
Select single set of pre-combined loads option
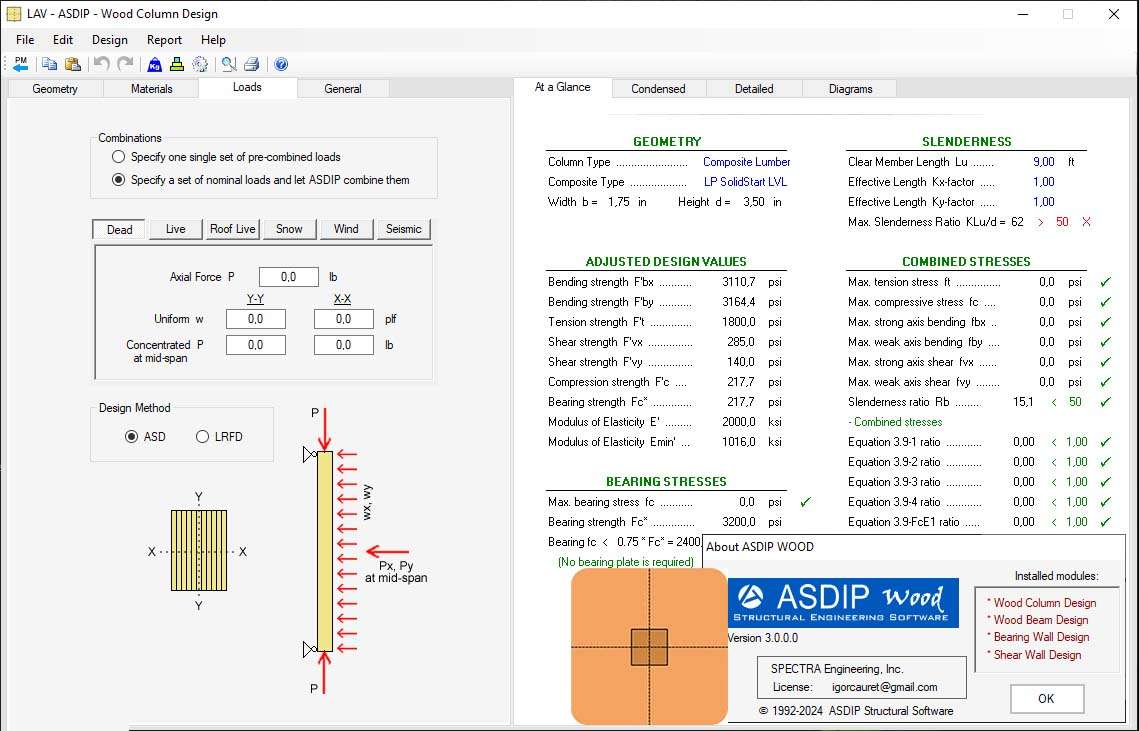click(119, 157)
